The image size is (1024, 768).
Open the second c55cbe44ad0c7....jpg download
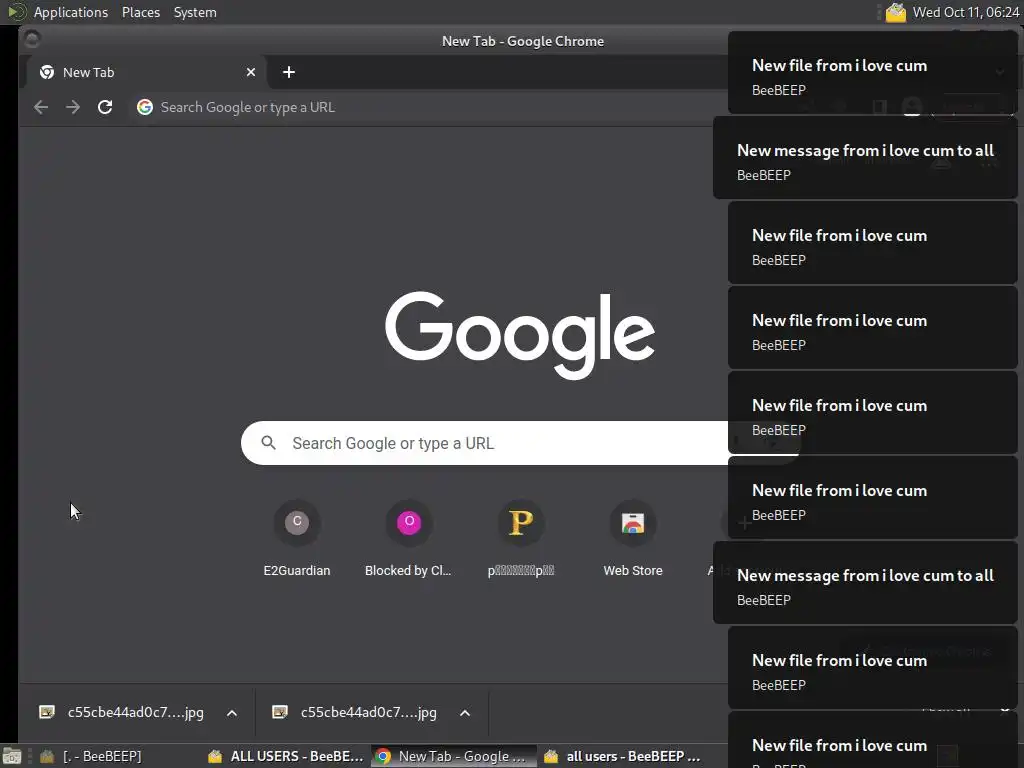click(x=368, y=712)
